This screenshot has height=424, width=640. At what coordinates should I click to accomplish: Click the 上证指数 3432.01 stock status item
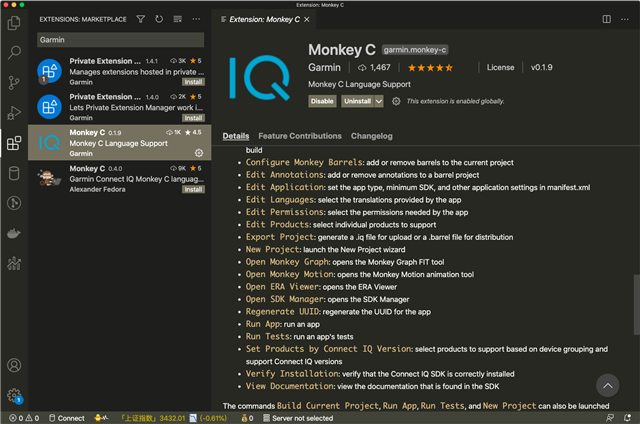(174, 418)
